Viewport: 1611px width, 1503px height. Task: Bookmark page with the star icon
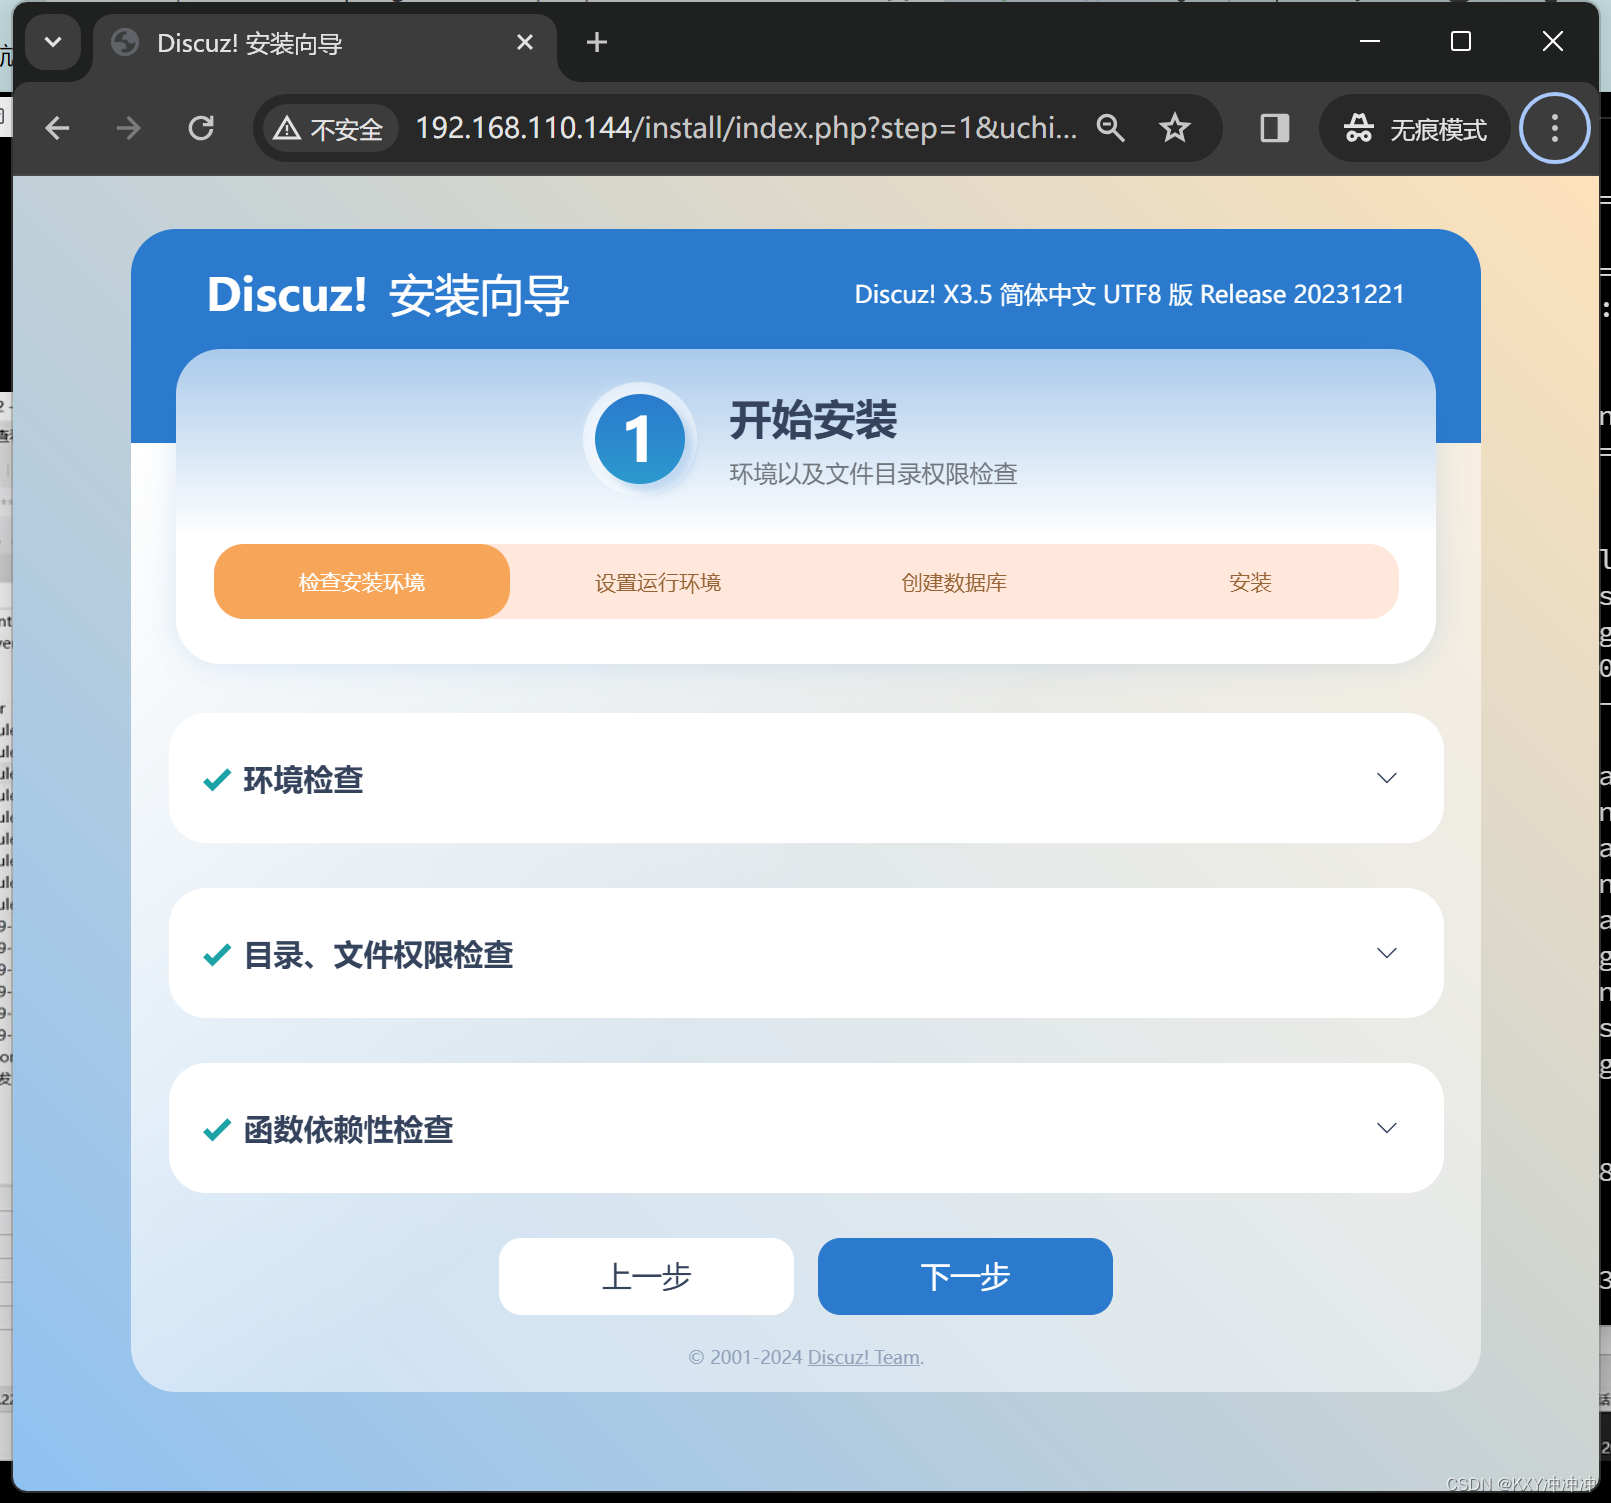[x=1175, y=128]
